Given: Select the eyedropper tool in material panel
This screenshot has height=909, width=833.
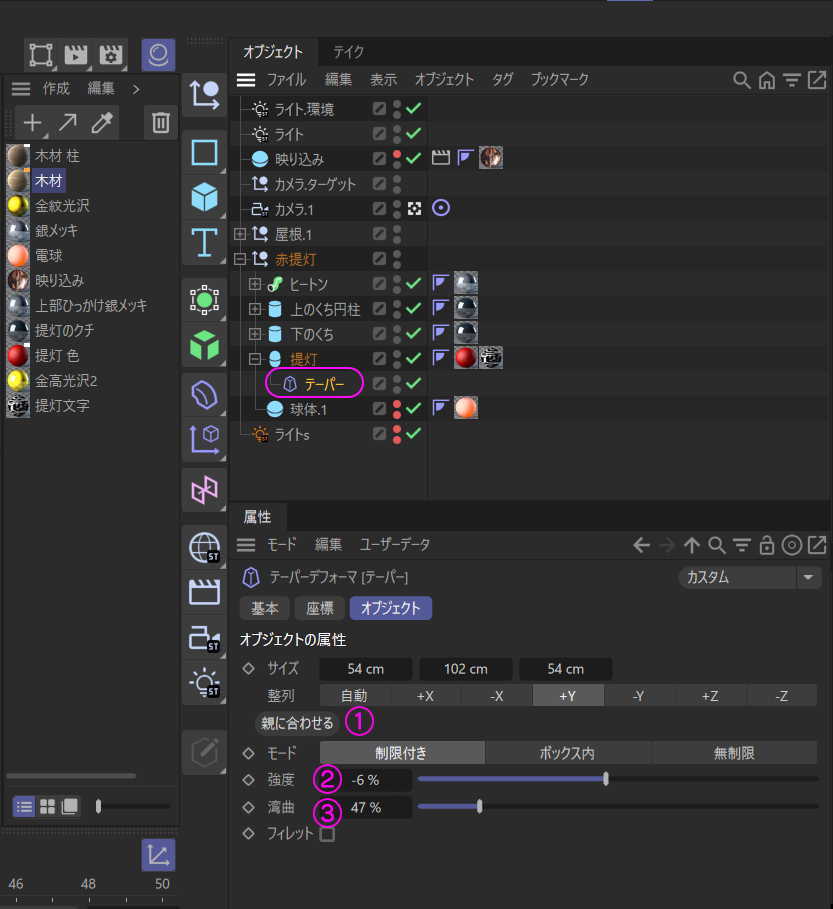Looking at the screenshot, I should pyautogui.click(x=103, y=123).
